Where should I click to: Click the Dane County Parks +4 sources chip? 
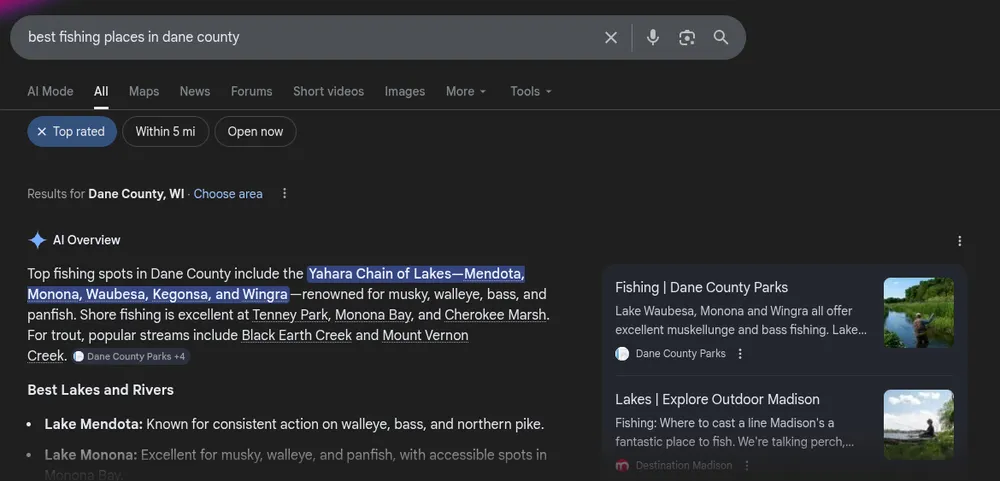click(129, 357)
